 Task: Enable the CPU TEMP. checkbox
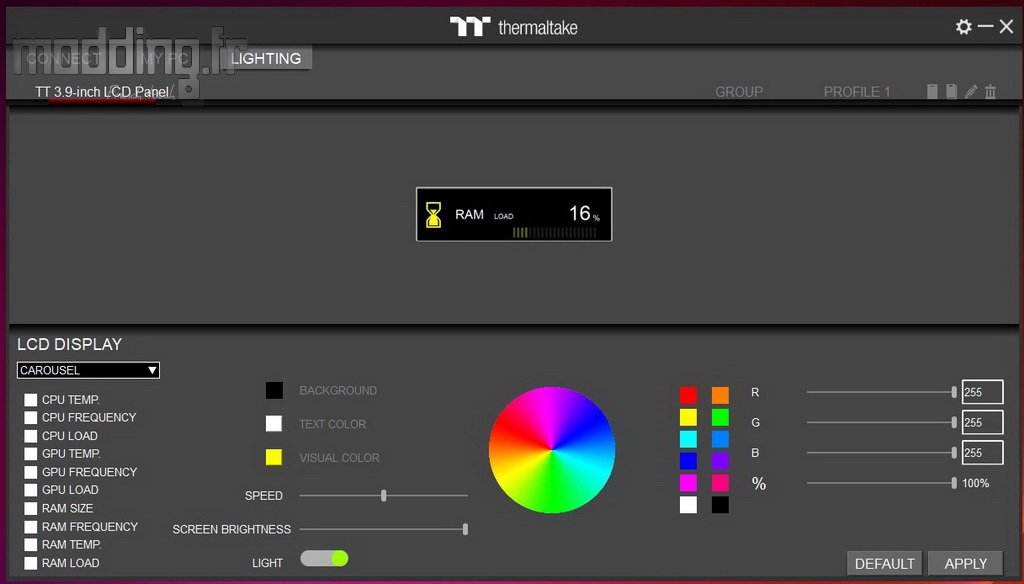pyautogui.click(x=31, y=400)
